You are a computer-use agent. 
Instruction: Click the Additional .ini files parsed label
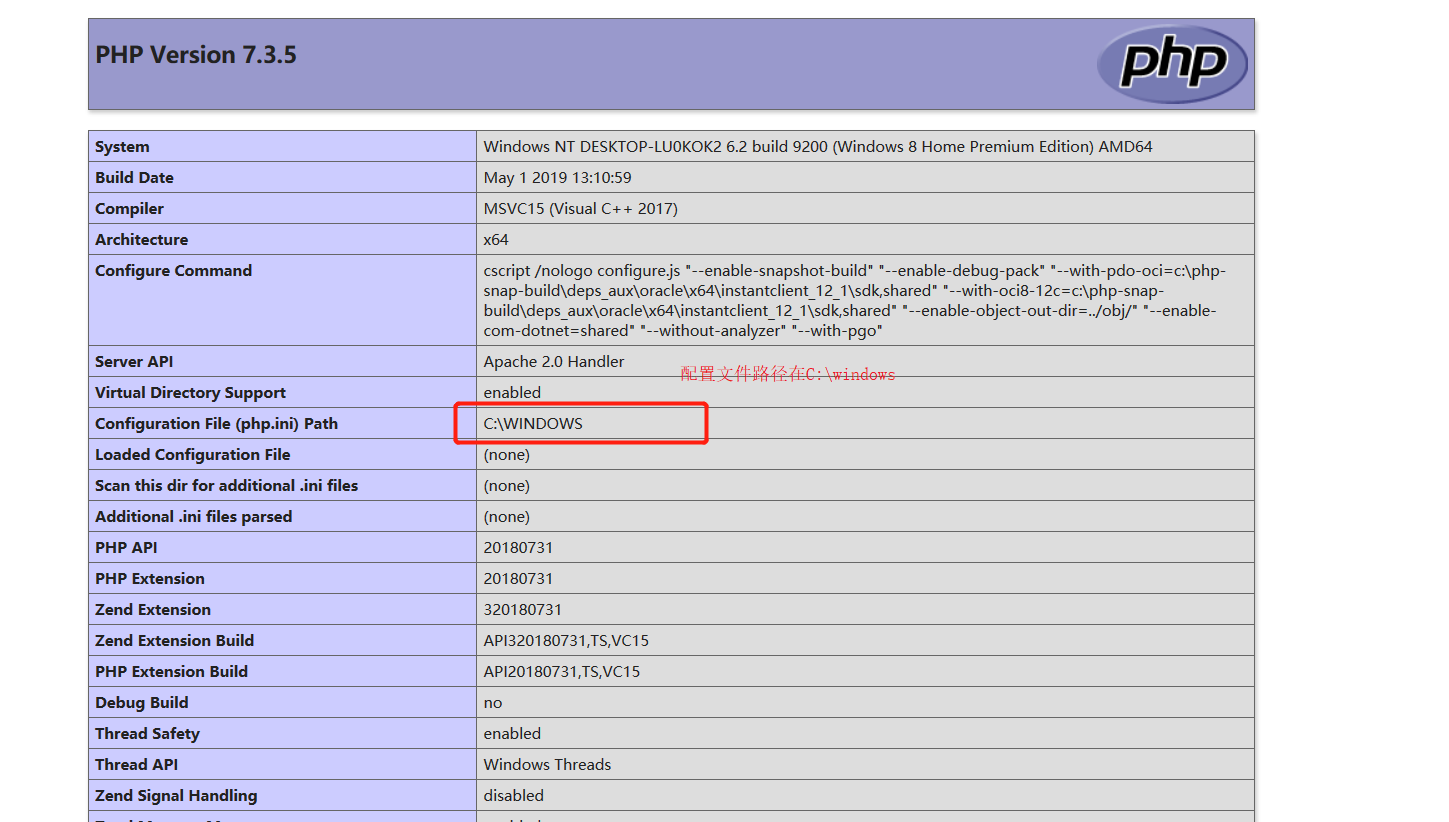pos(193,517)
